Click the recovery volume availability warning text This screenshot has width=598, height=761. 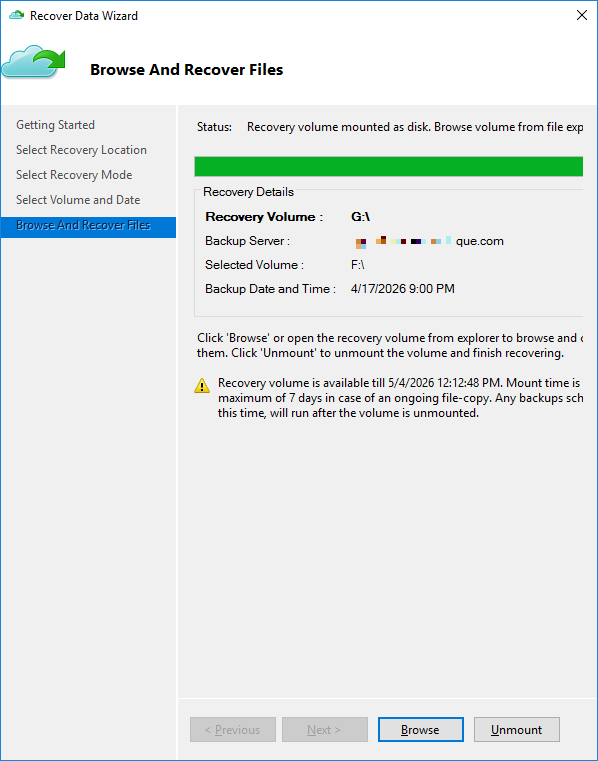pos(400,398)
